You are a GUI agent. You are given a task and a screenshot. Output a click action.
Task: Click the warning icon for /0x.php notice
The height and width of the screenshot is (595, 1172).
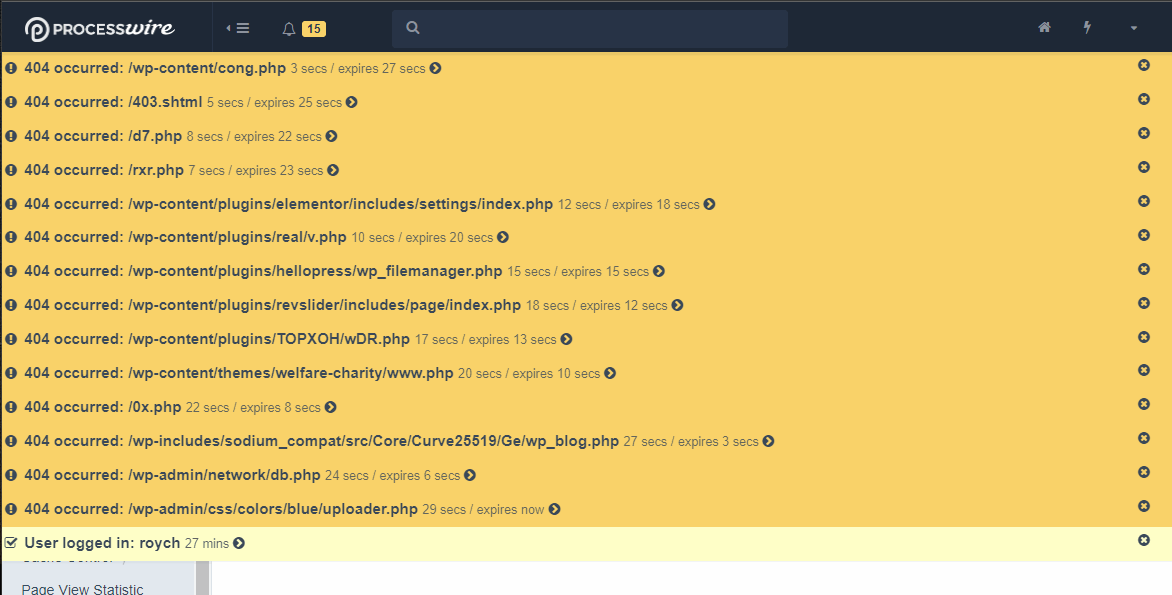[11, 407]
